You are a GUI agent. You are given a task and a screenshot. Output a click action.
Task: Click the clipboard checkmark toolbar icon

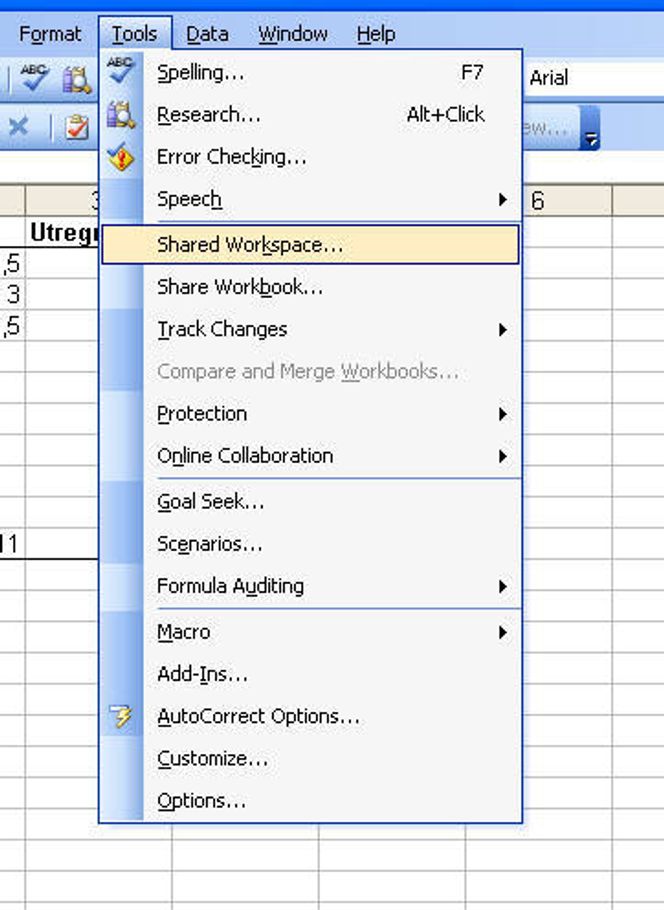(77, 128)
